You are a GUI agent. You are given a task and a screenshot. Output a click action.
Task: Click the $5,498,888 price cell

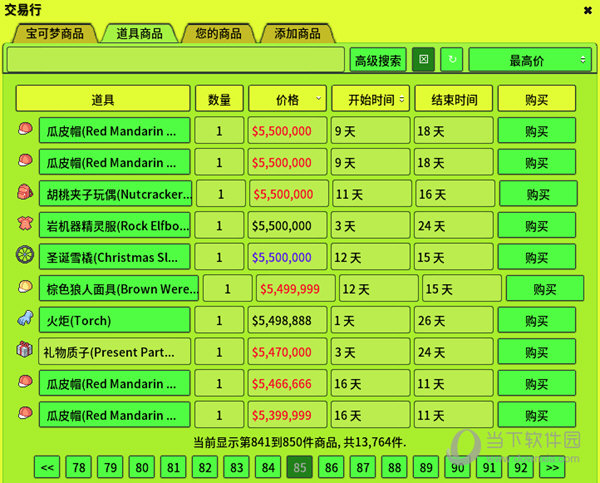pos(287,320)
